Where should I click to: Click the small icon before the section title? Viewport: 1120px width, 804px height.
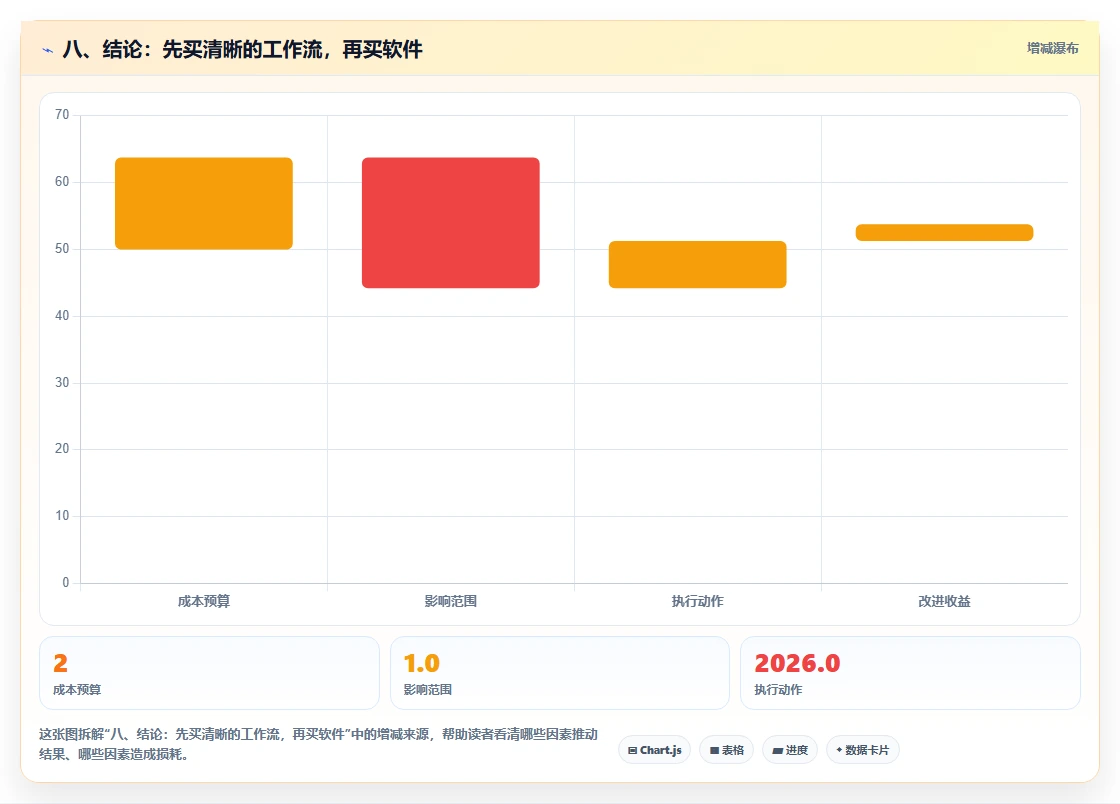(x=48, y=50)
